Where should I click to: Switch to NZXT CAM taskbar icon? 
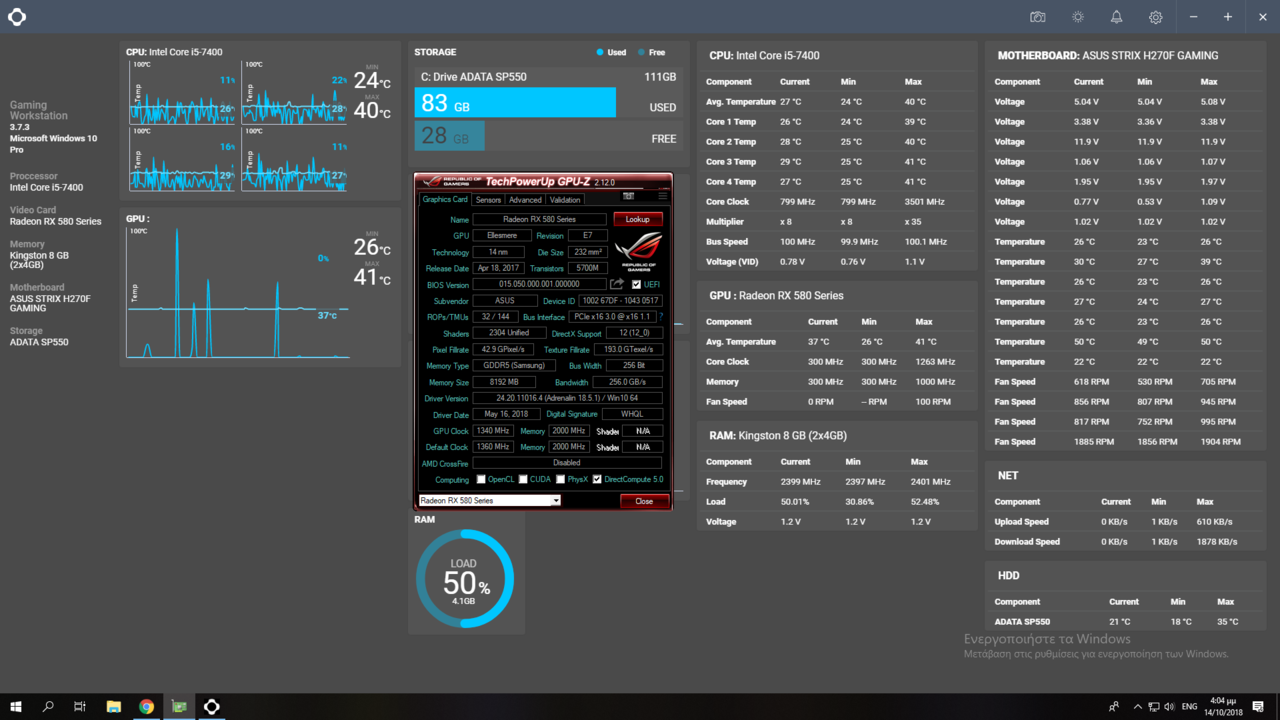(x=212, y=706)
